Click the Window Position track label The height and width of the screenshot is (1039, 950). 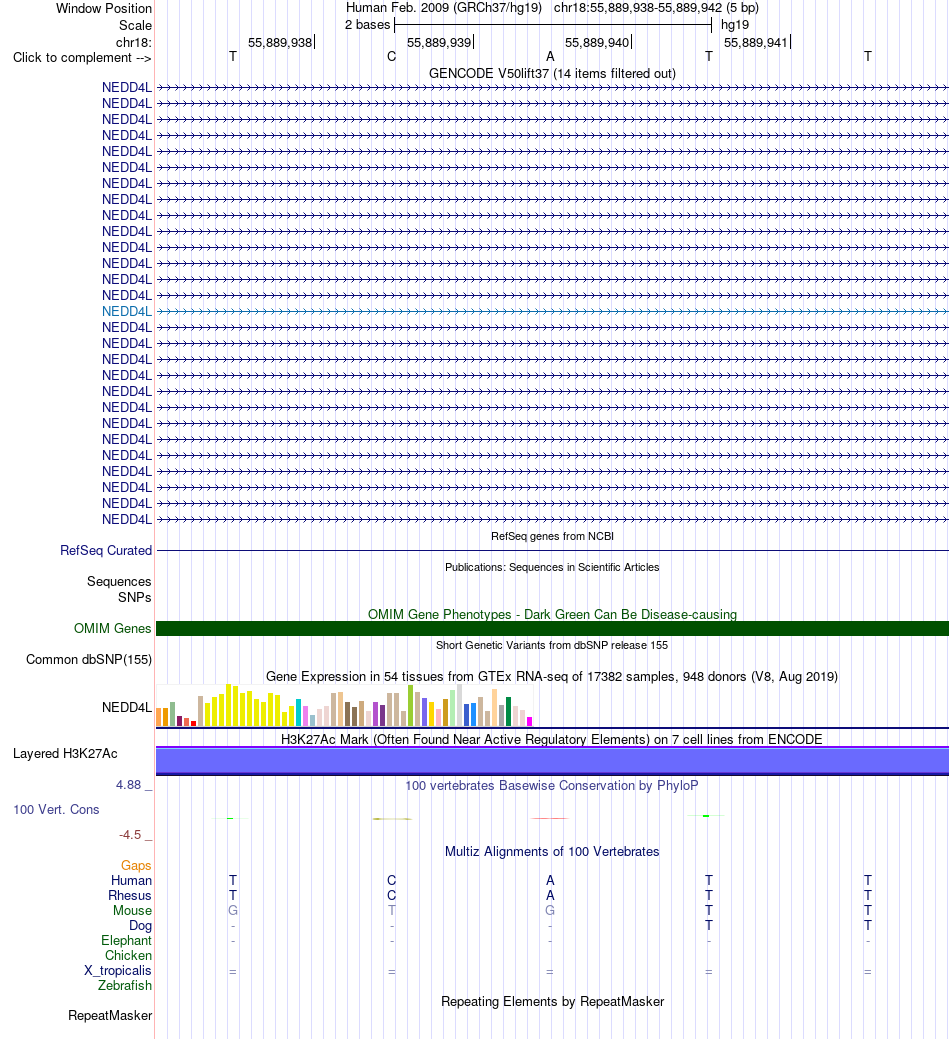click(x=103, y=9)
